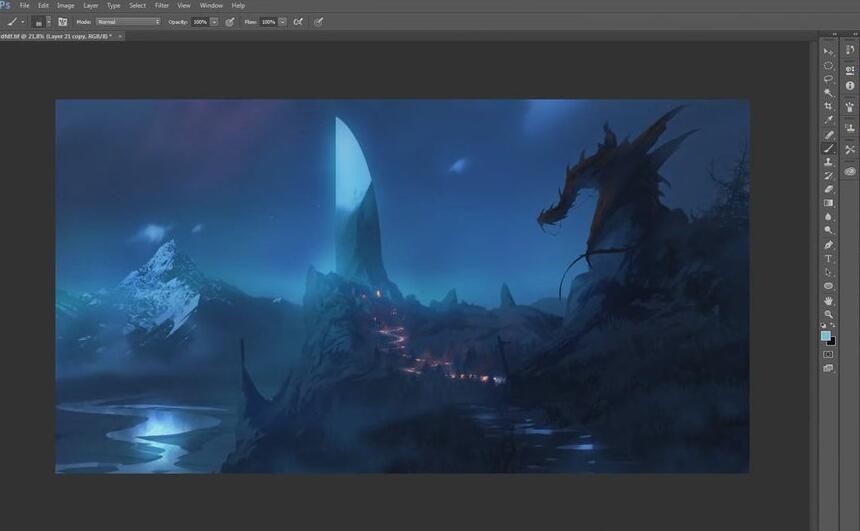Open the Properties panel icon
Screen dimensions: 860x531
850,70
